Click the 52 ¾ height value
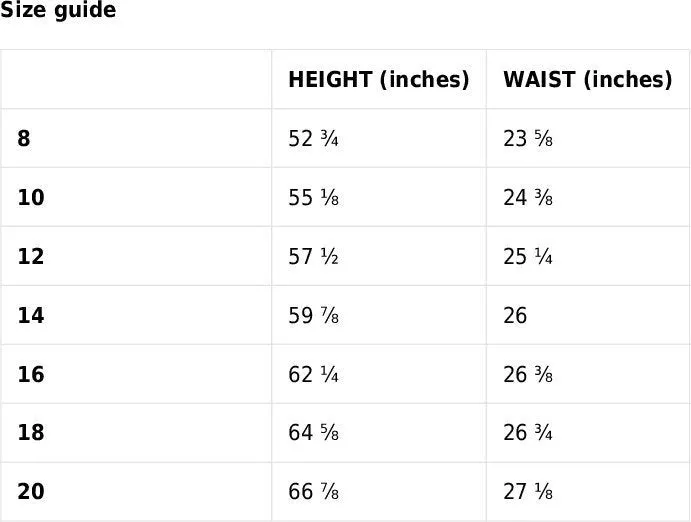 pyautogui.click(x=313, y=139)
